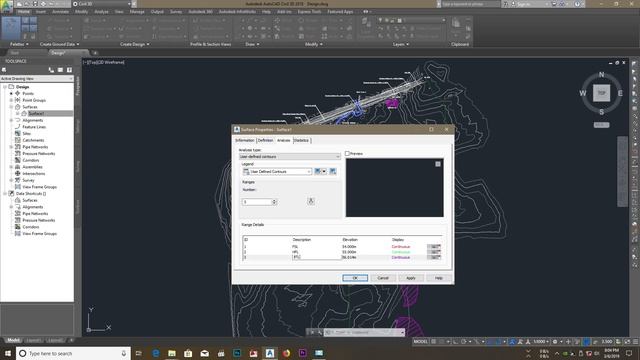Viewport: 640px width, 360px height.
Task: Select Catchments in the Toolspace tree
Action: (33, 140)
